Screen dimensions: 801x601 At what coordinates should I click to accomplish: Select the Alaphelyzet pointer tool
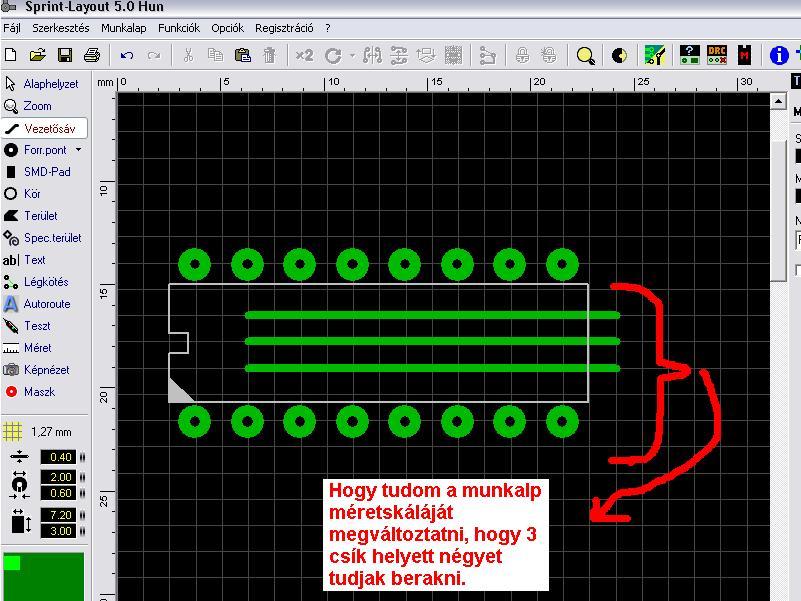pos(44,84)
